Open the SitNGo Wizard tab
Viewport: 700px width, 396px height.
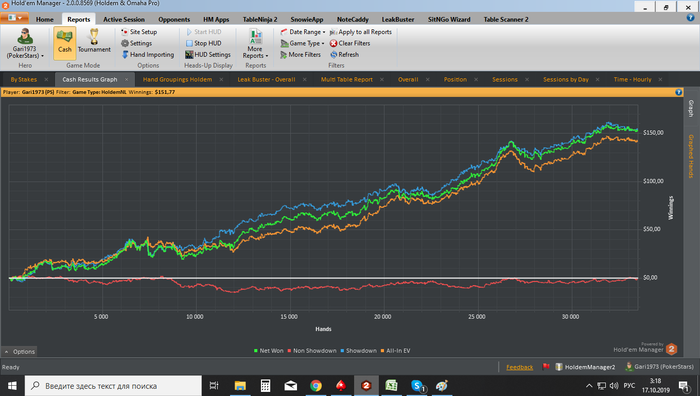pyautogui.click(x=449, y=19)
